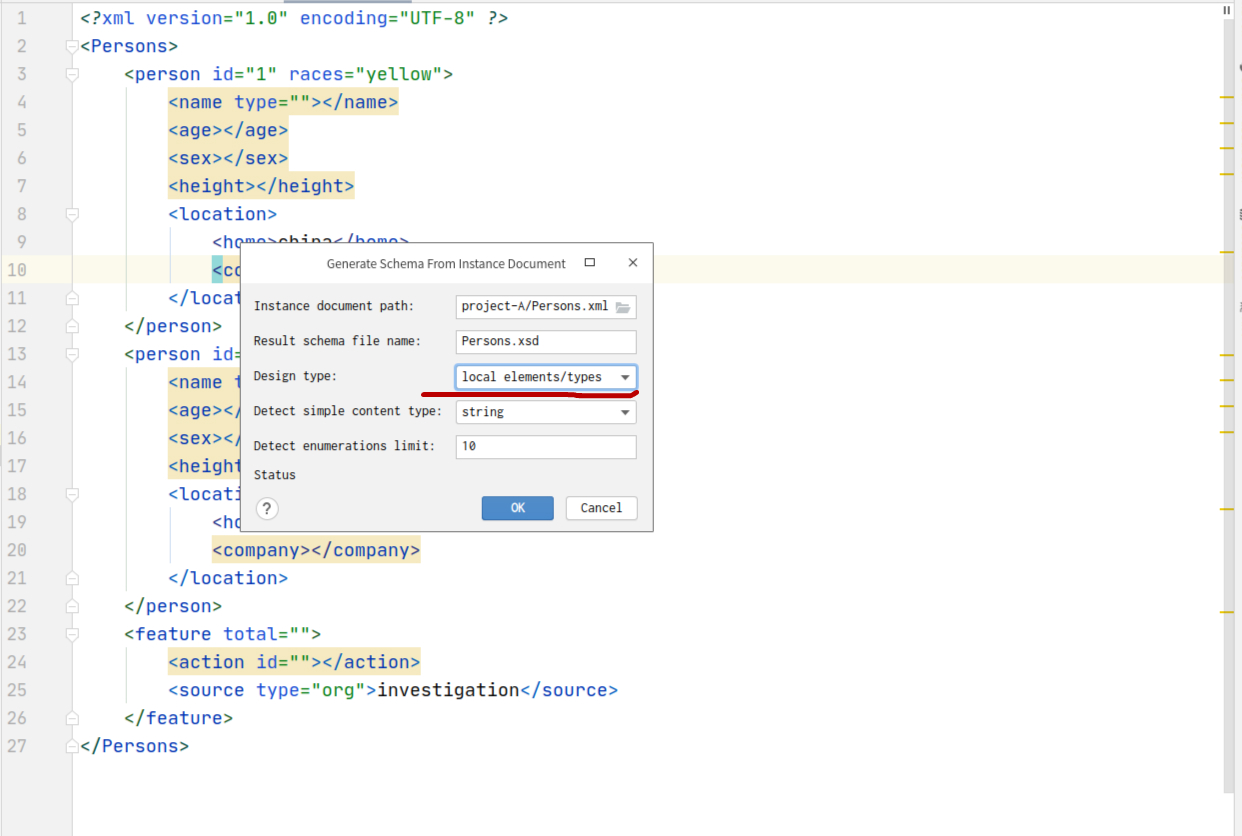Click the fold end marker on line 27
The image size is (1242, 836).
click(x=72, y=746)
